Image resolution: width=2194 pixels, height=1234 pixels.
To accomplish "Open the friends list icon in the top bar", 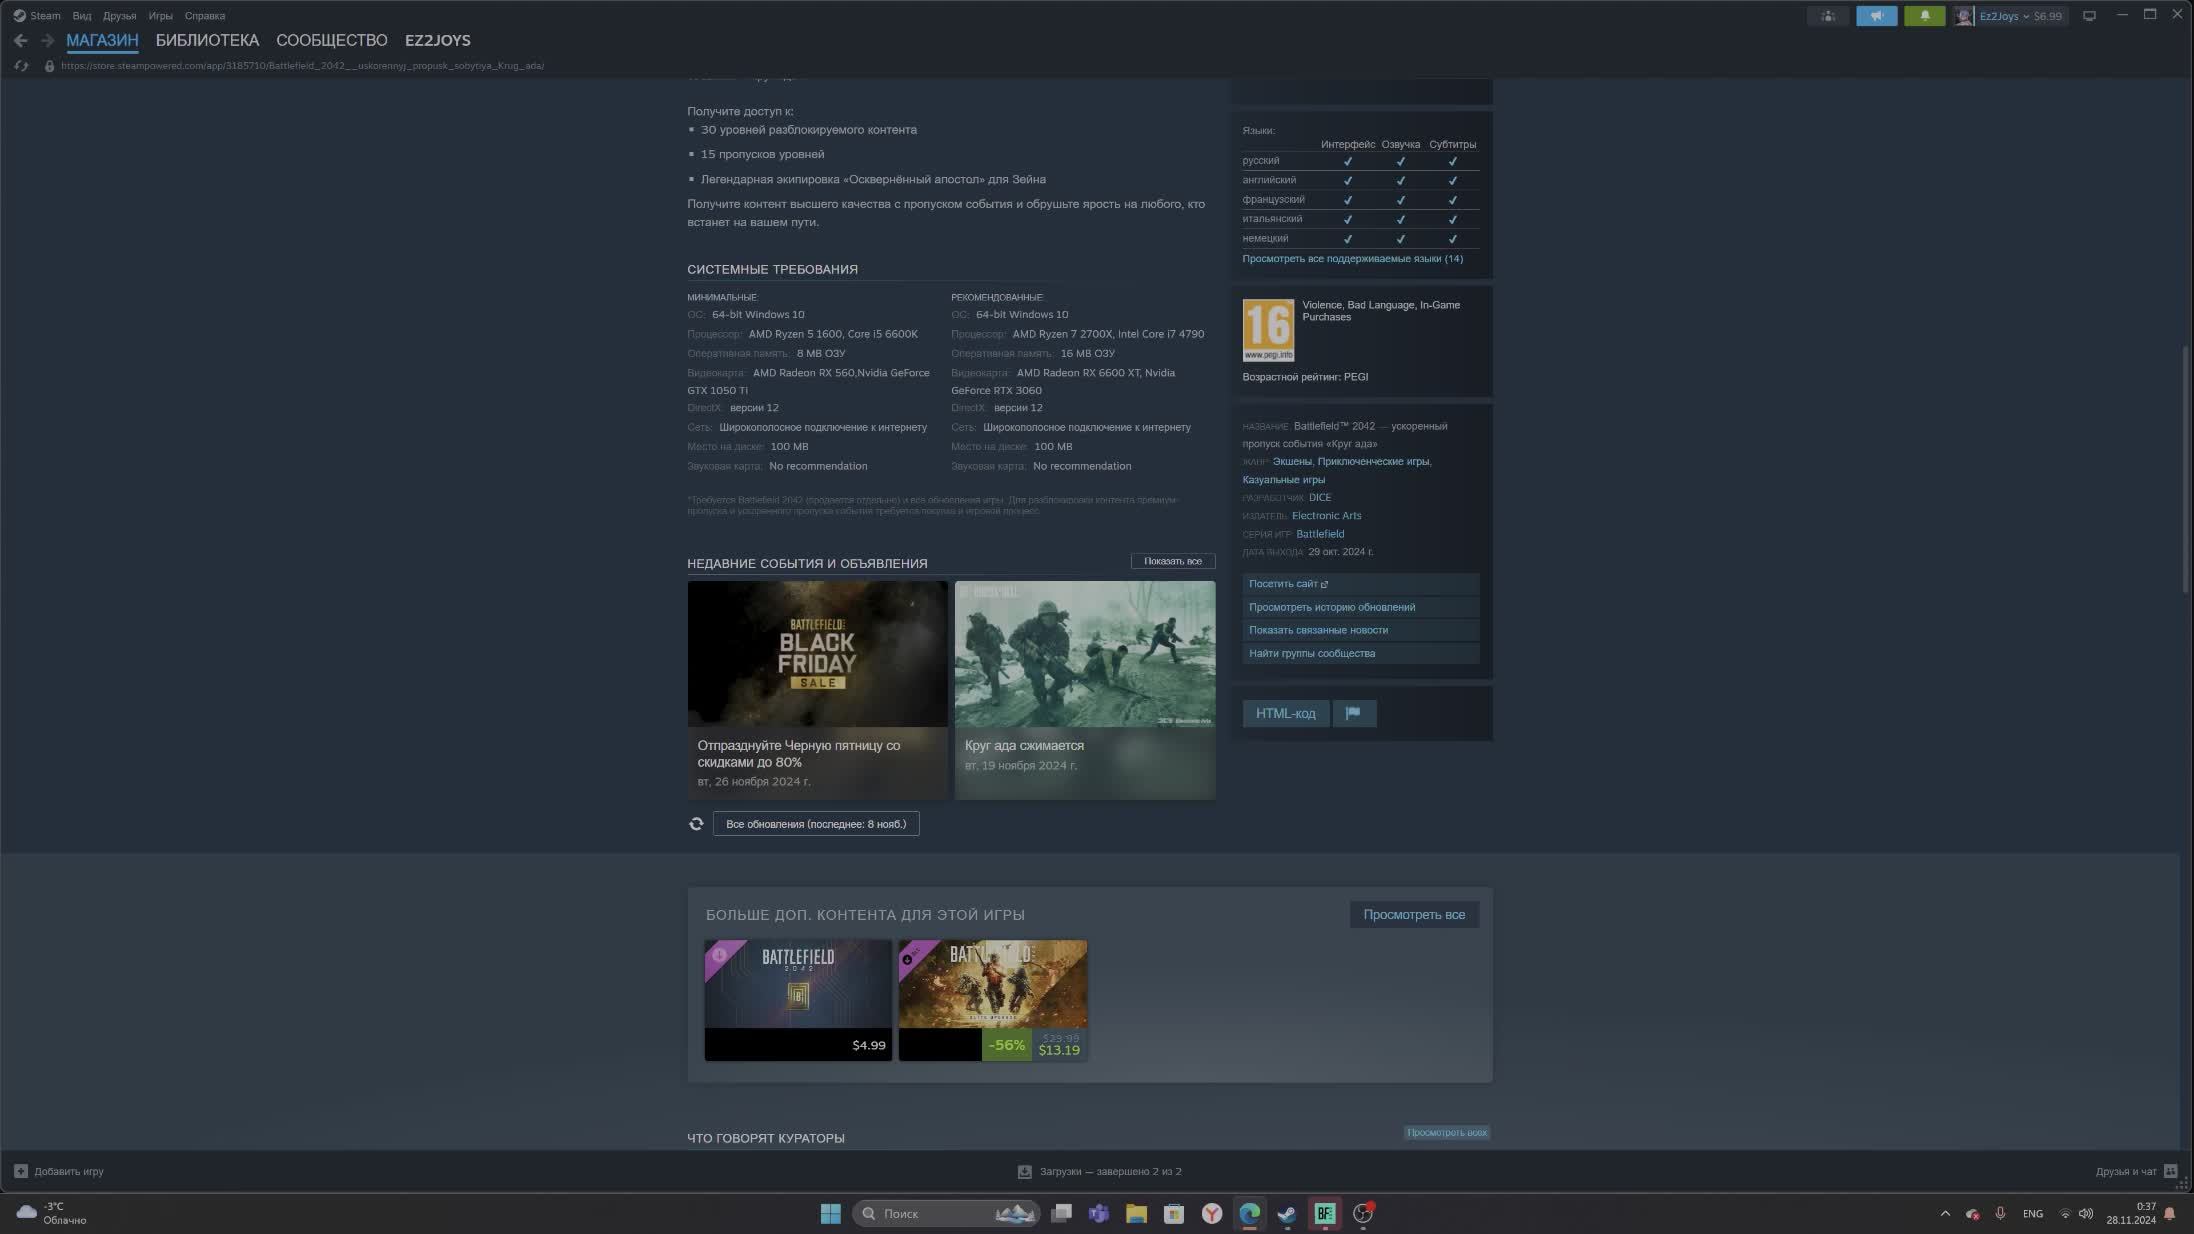I will (x=1827, y=16).
